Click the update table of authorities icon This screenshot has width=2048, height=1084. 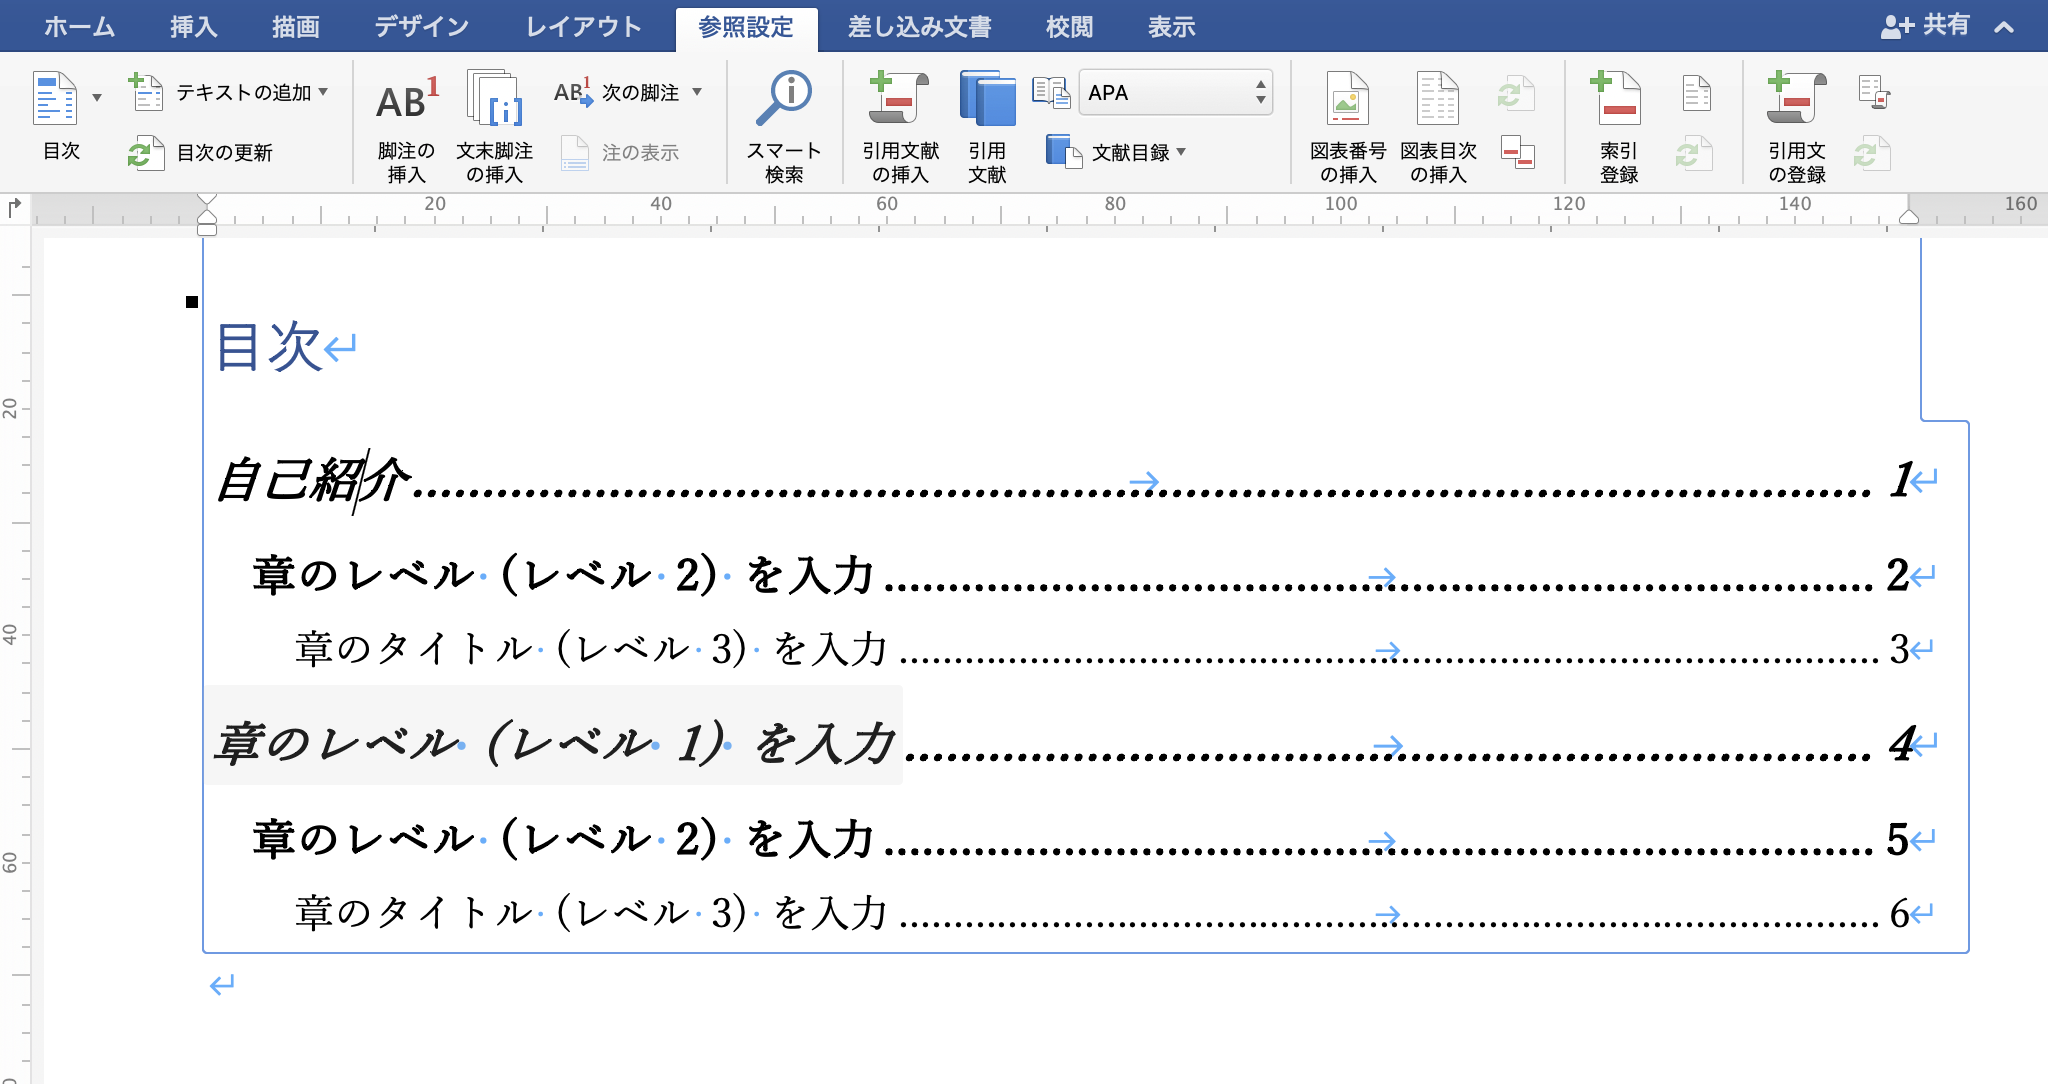pos(1871,153)
